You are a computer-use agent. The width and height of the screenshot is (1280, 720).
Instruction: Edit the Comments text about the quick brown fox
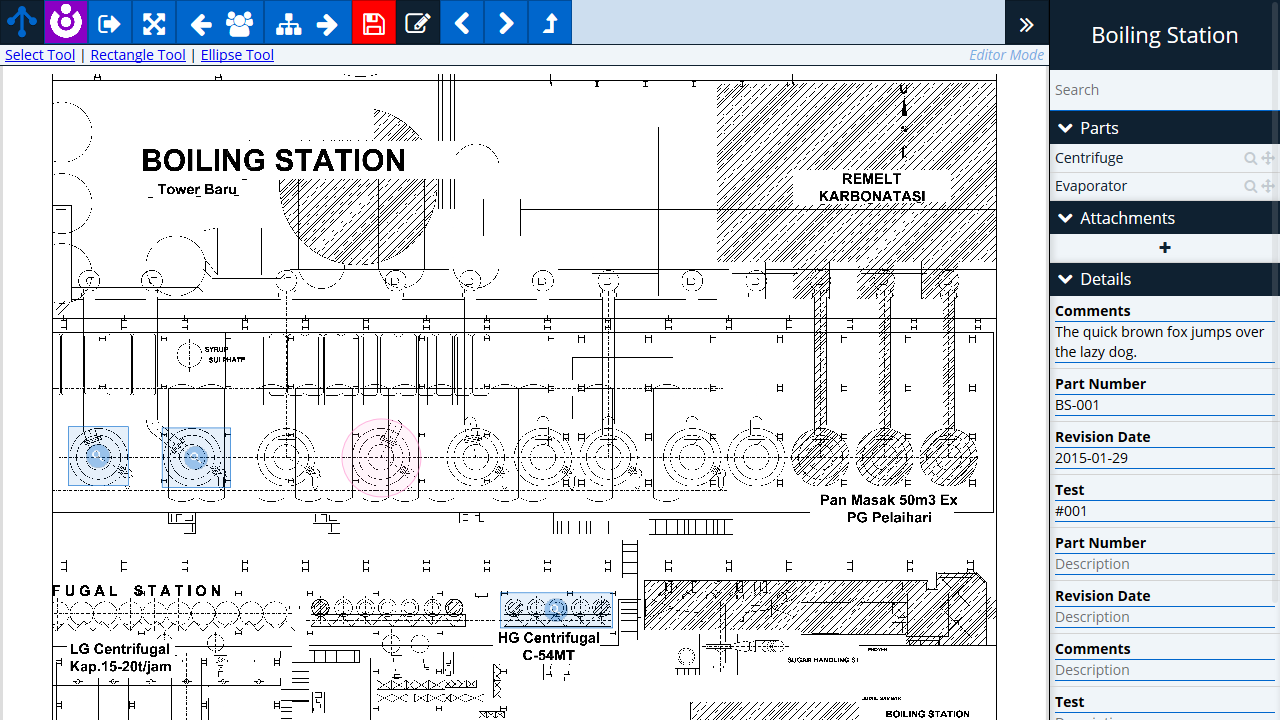(x=1165, y=342)
